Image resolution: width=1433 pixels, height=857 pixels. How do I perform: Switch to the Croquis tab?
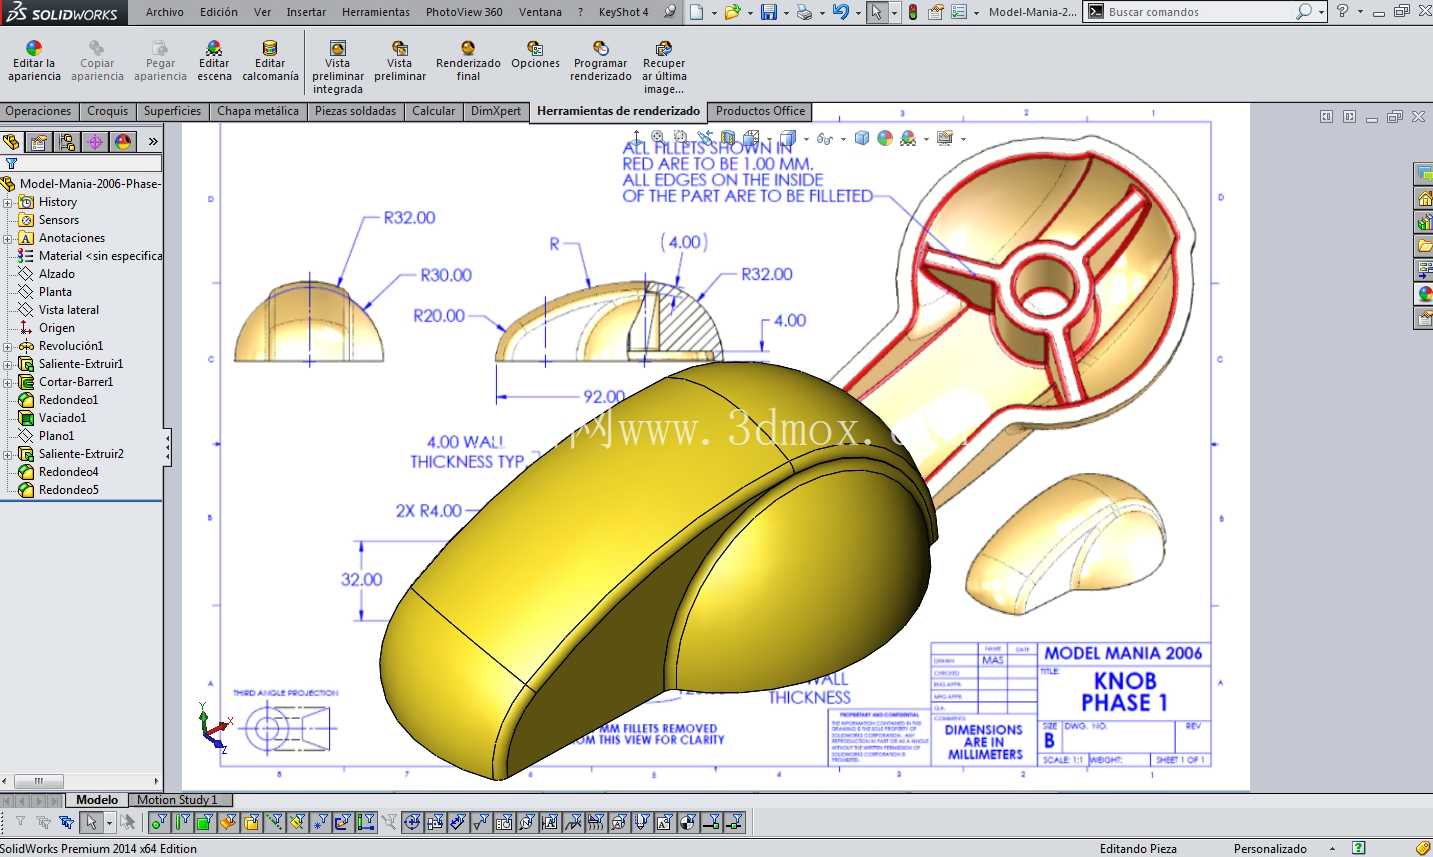[x=107, y=111]
